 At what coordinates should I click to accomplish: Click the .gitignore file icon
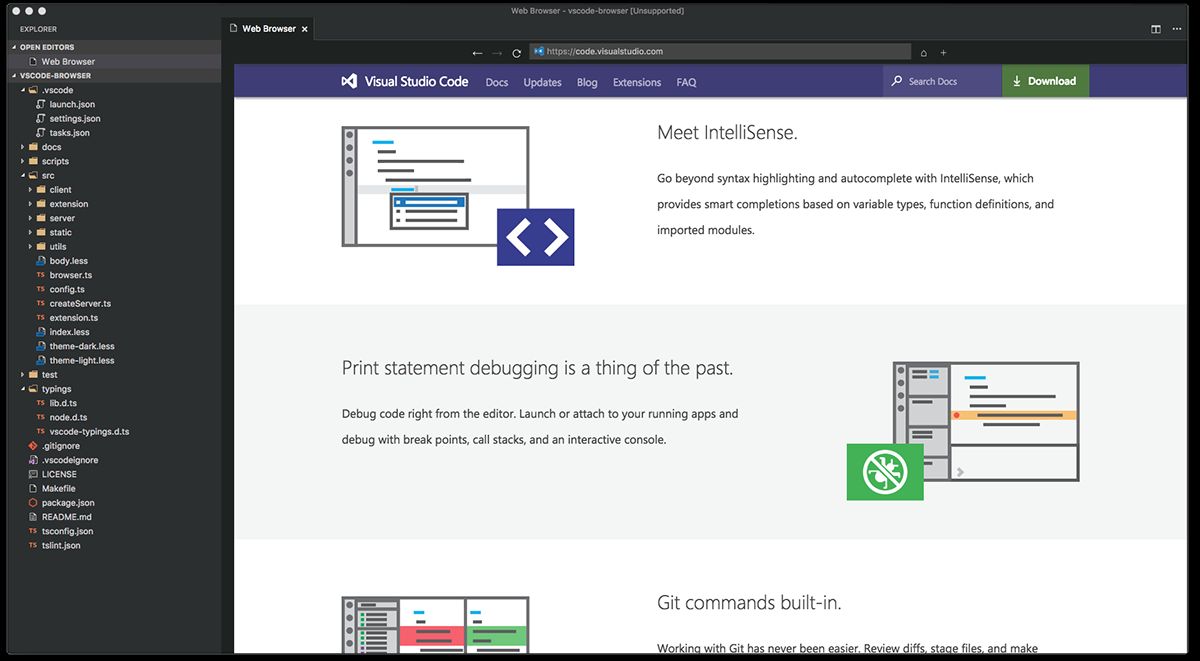pyautogui.click(x=33, y=446)
